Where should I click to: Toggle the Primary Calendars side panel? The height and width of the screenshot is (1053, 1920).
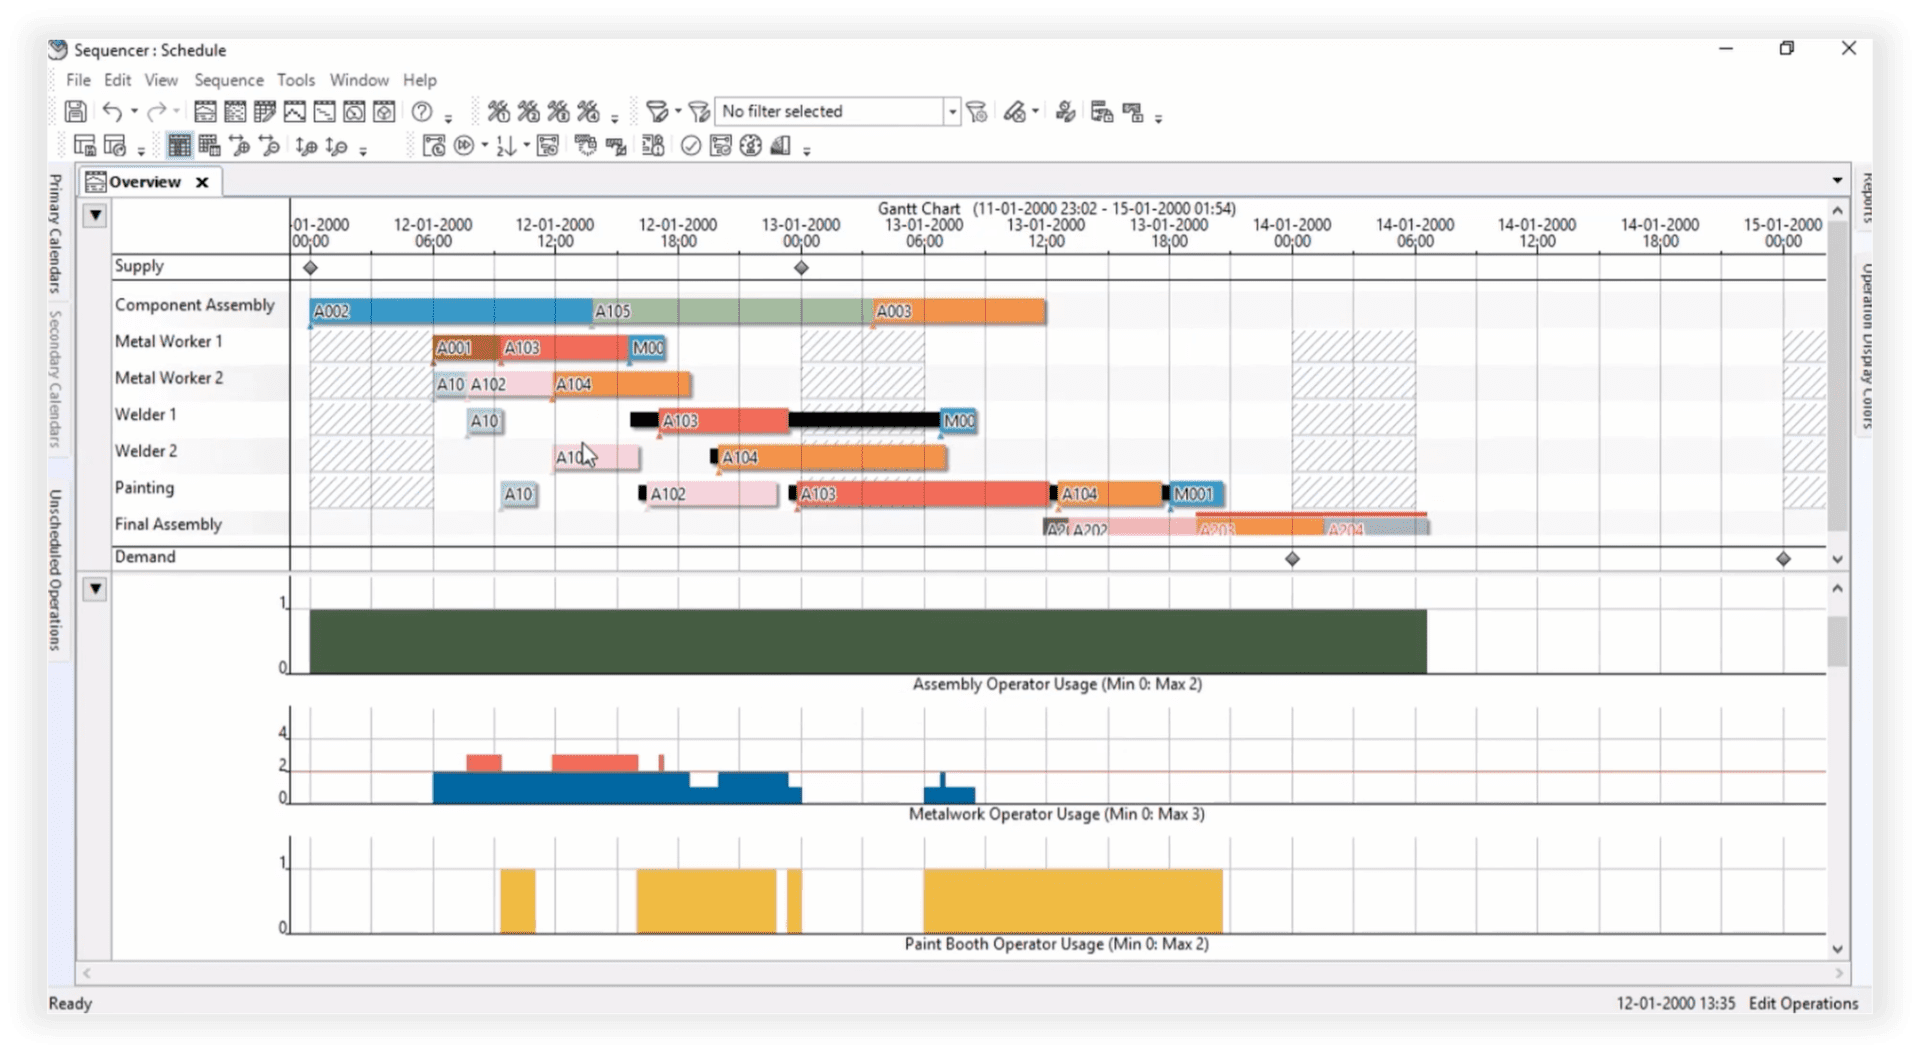point(56,232)
